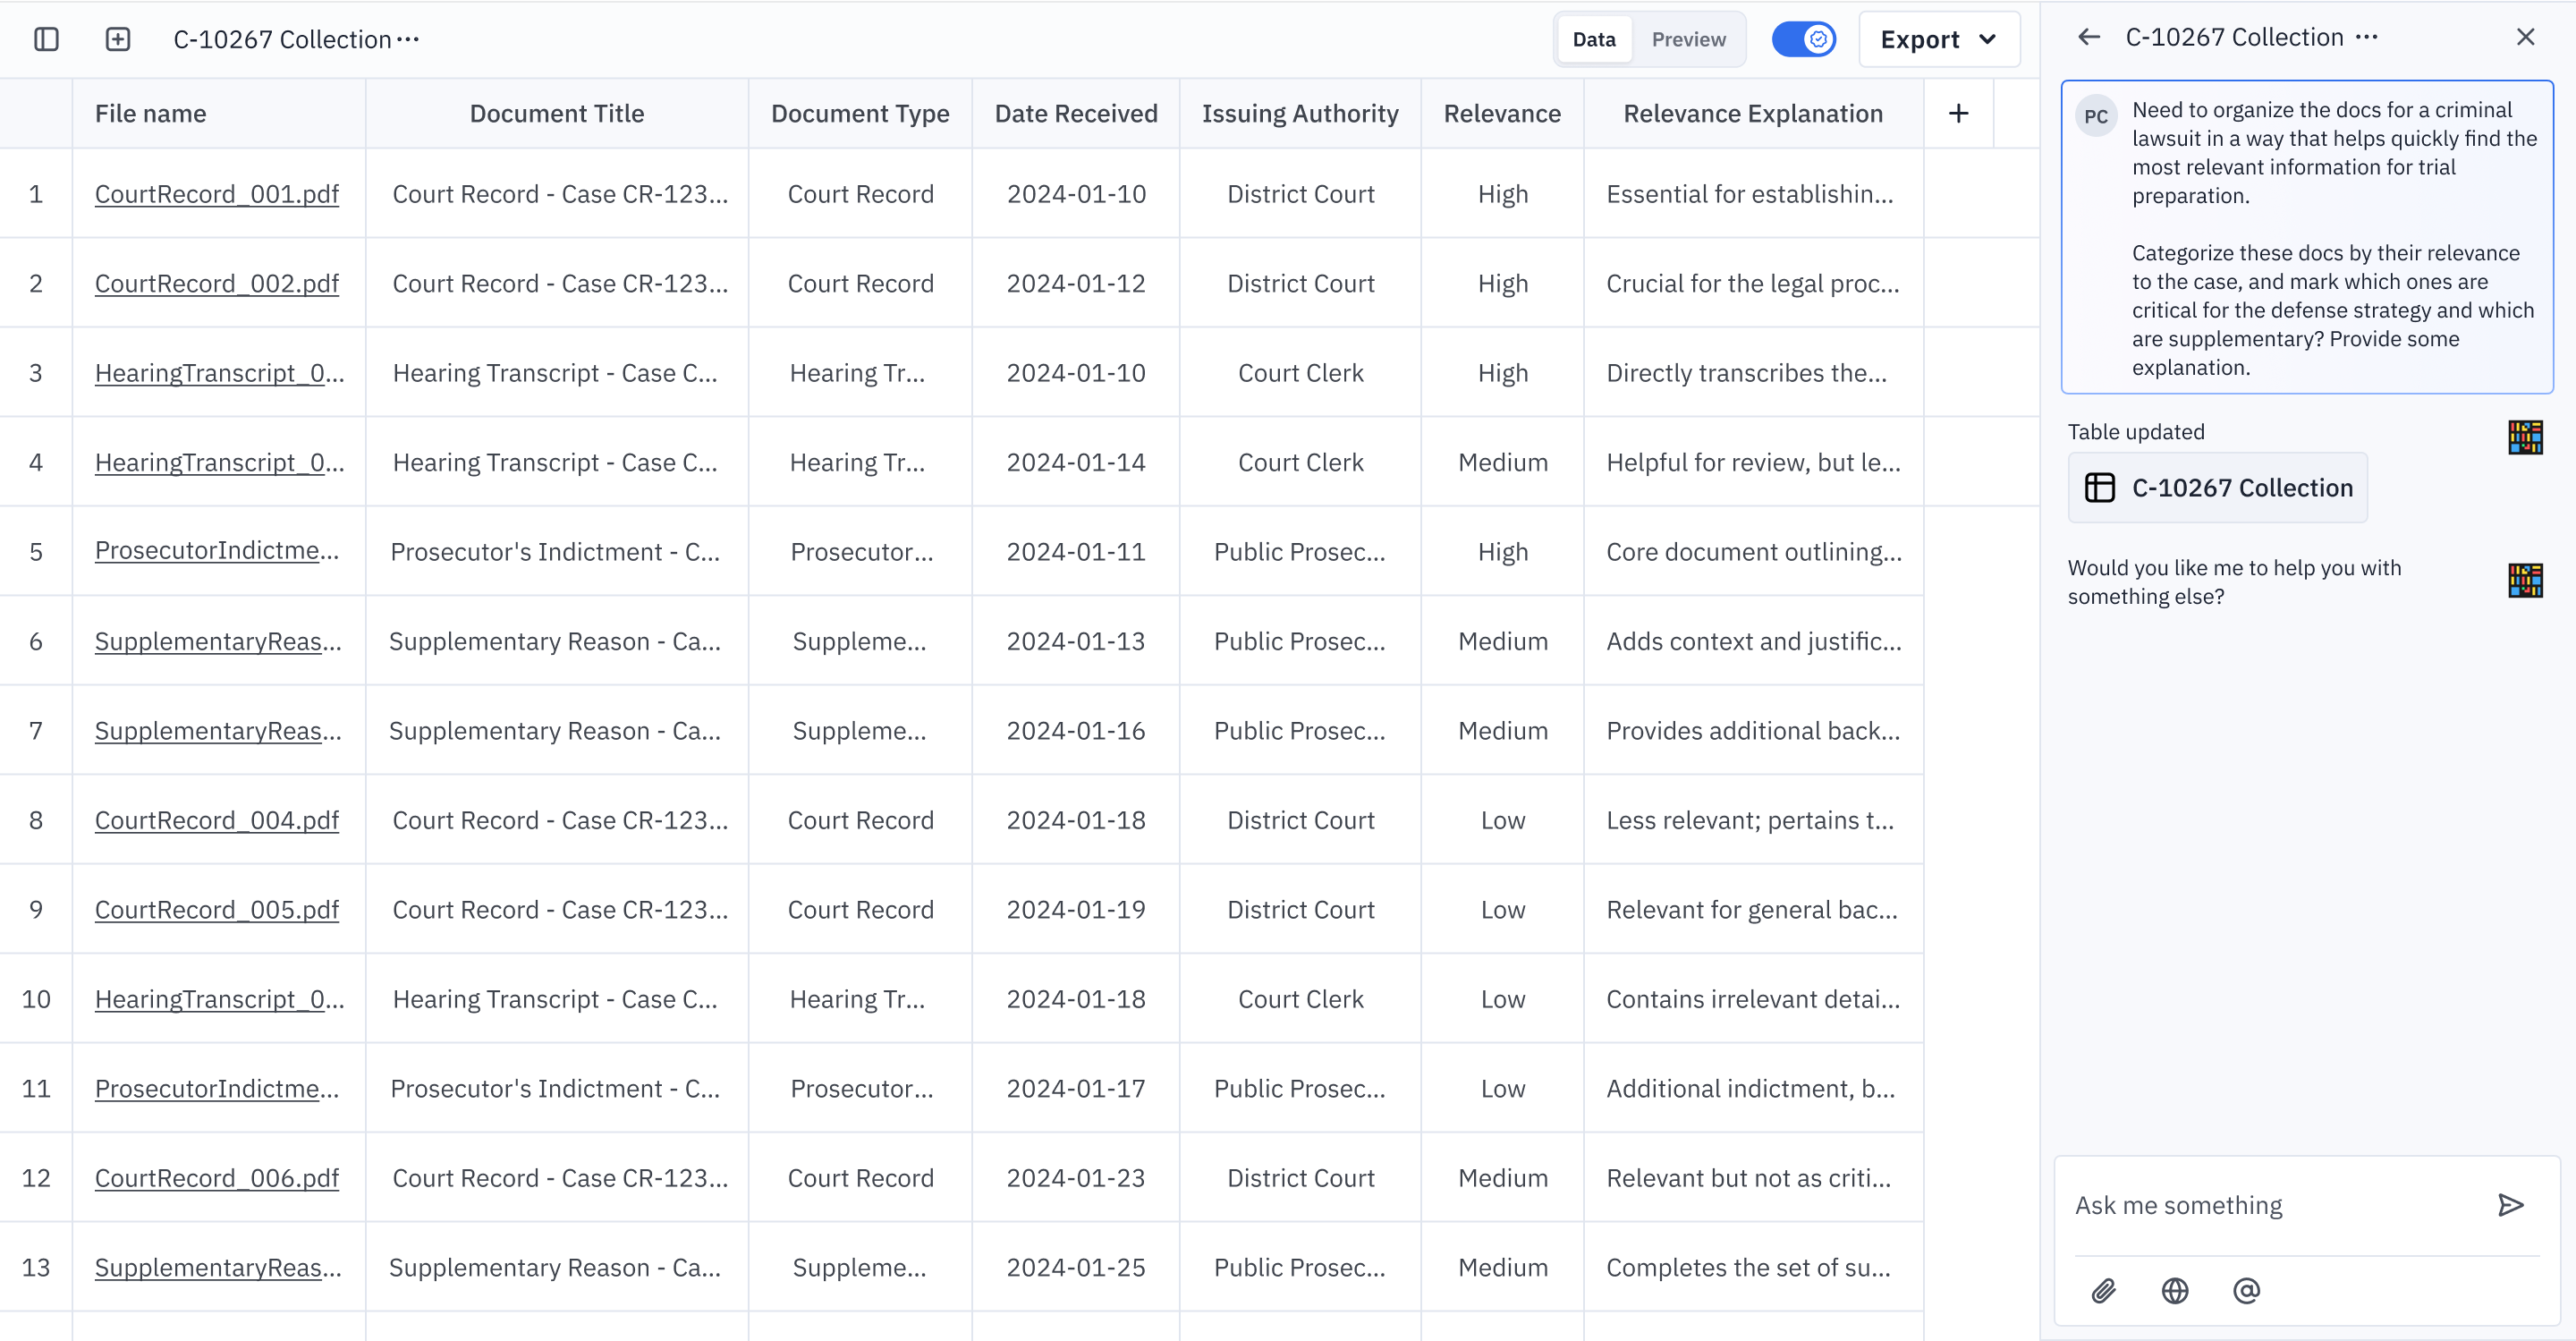Close the chat panel
This screenshot has width=2576, height=1341.
[2525, 37]
